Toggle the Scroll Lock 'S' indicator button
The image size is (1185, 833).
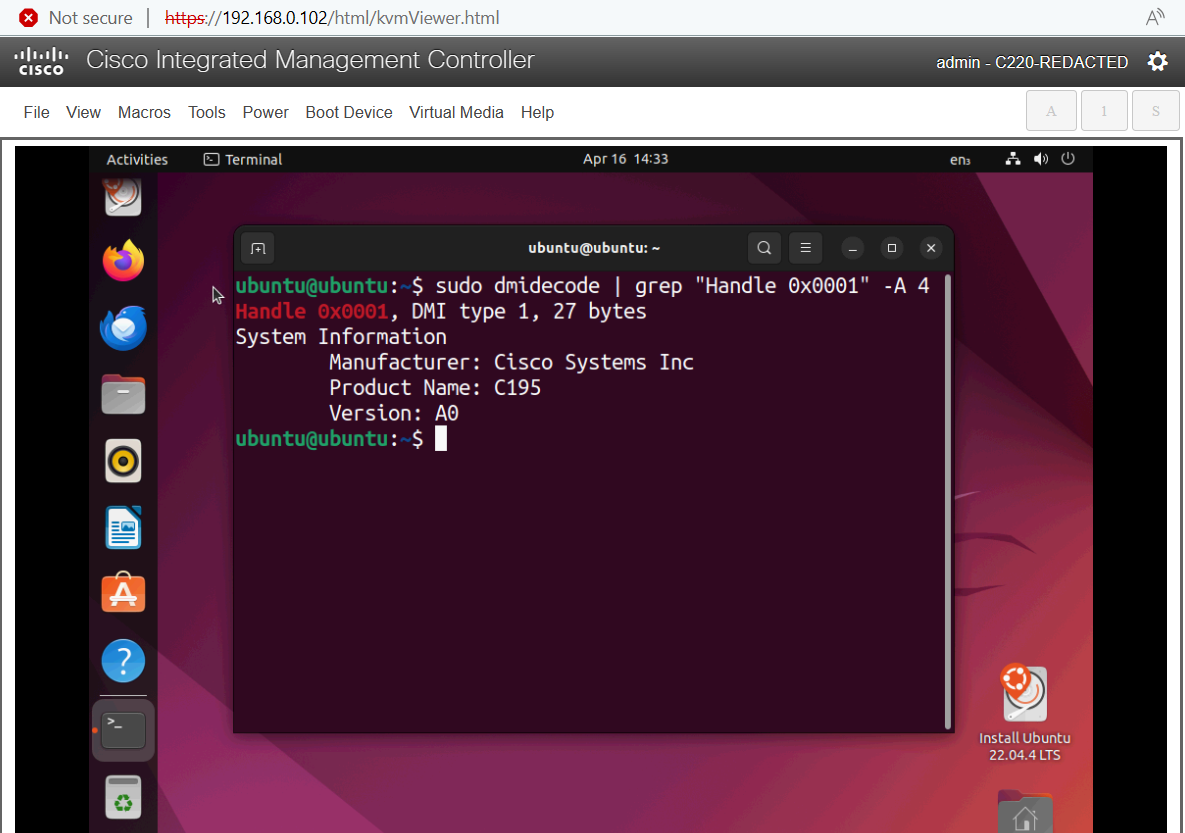[x=1156, y=111]
